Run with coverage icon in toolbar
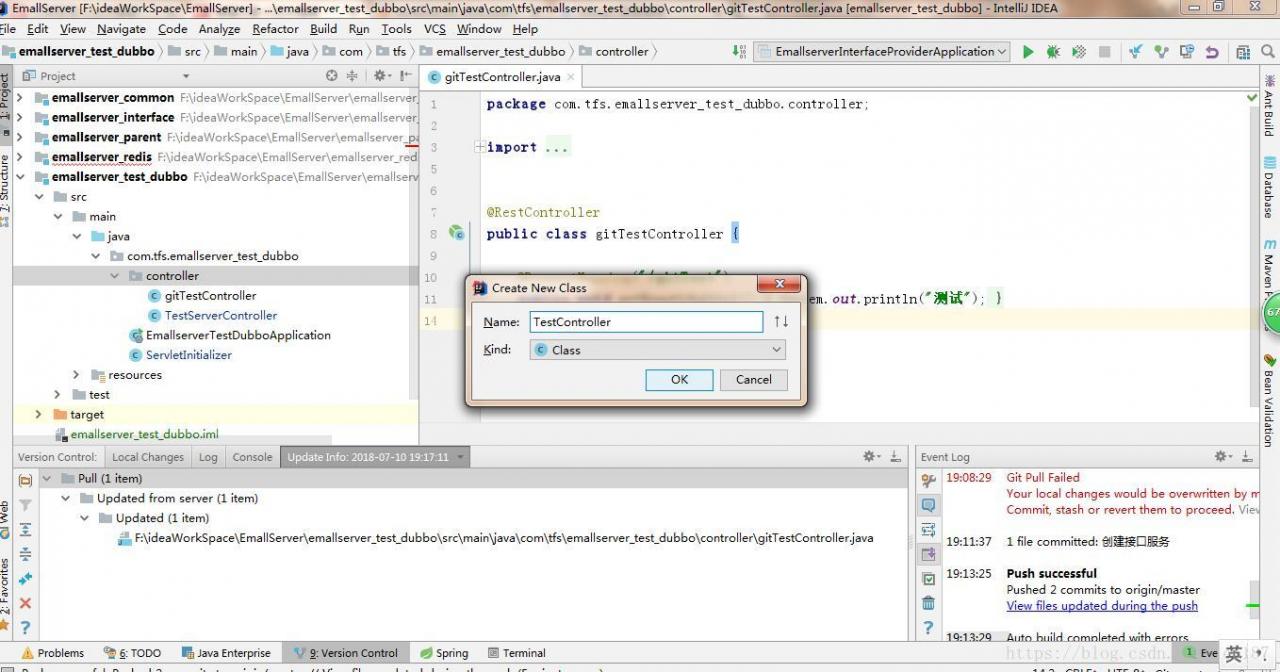1280x672 pixels. click(1079, 52)
